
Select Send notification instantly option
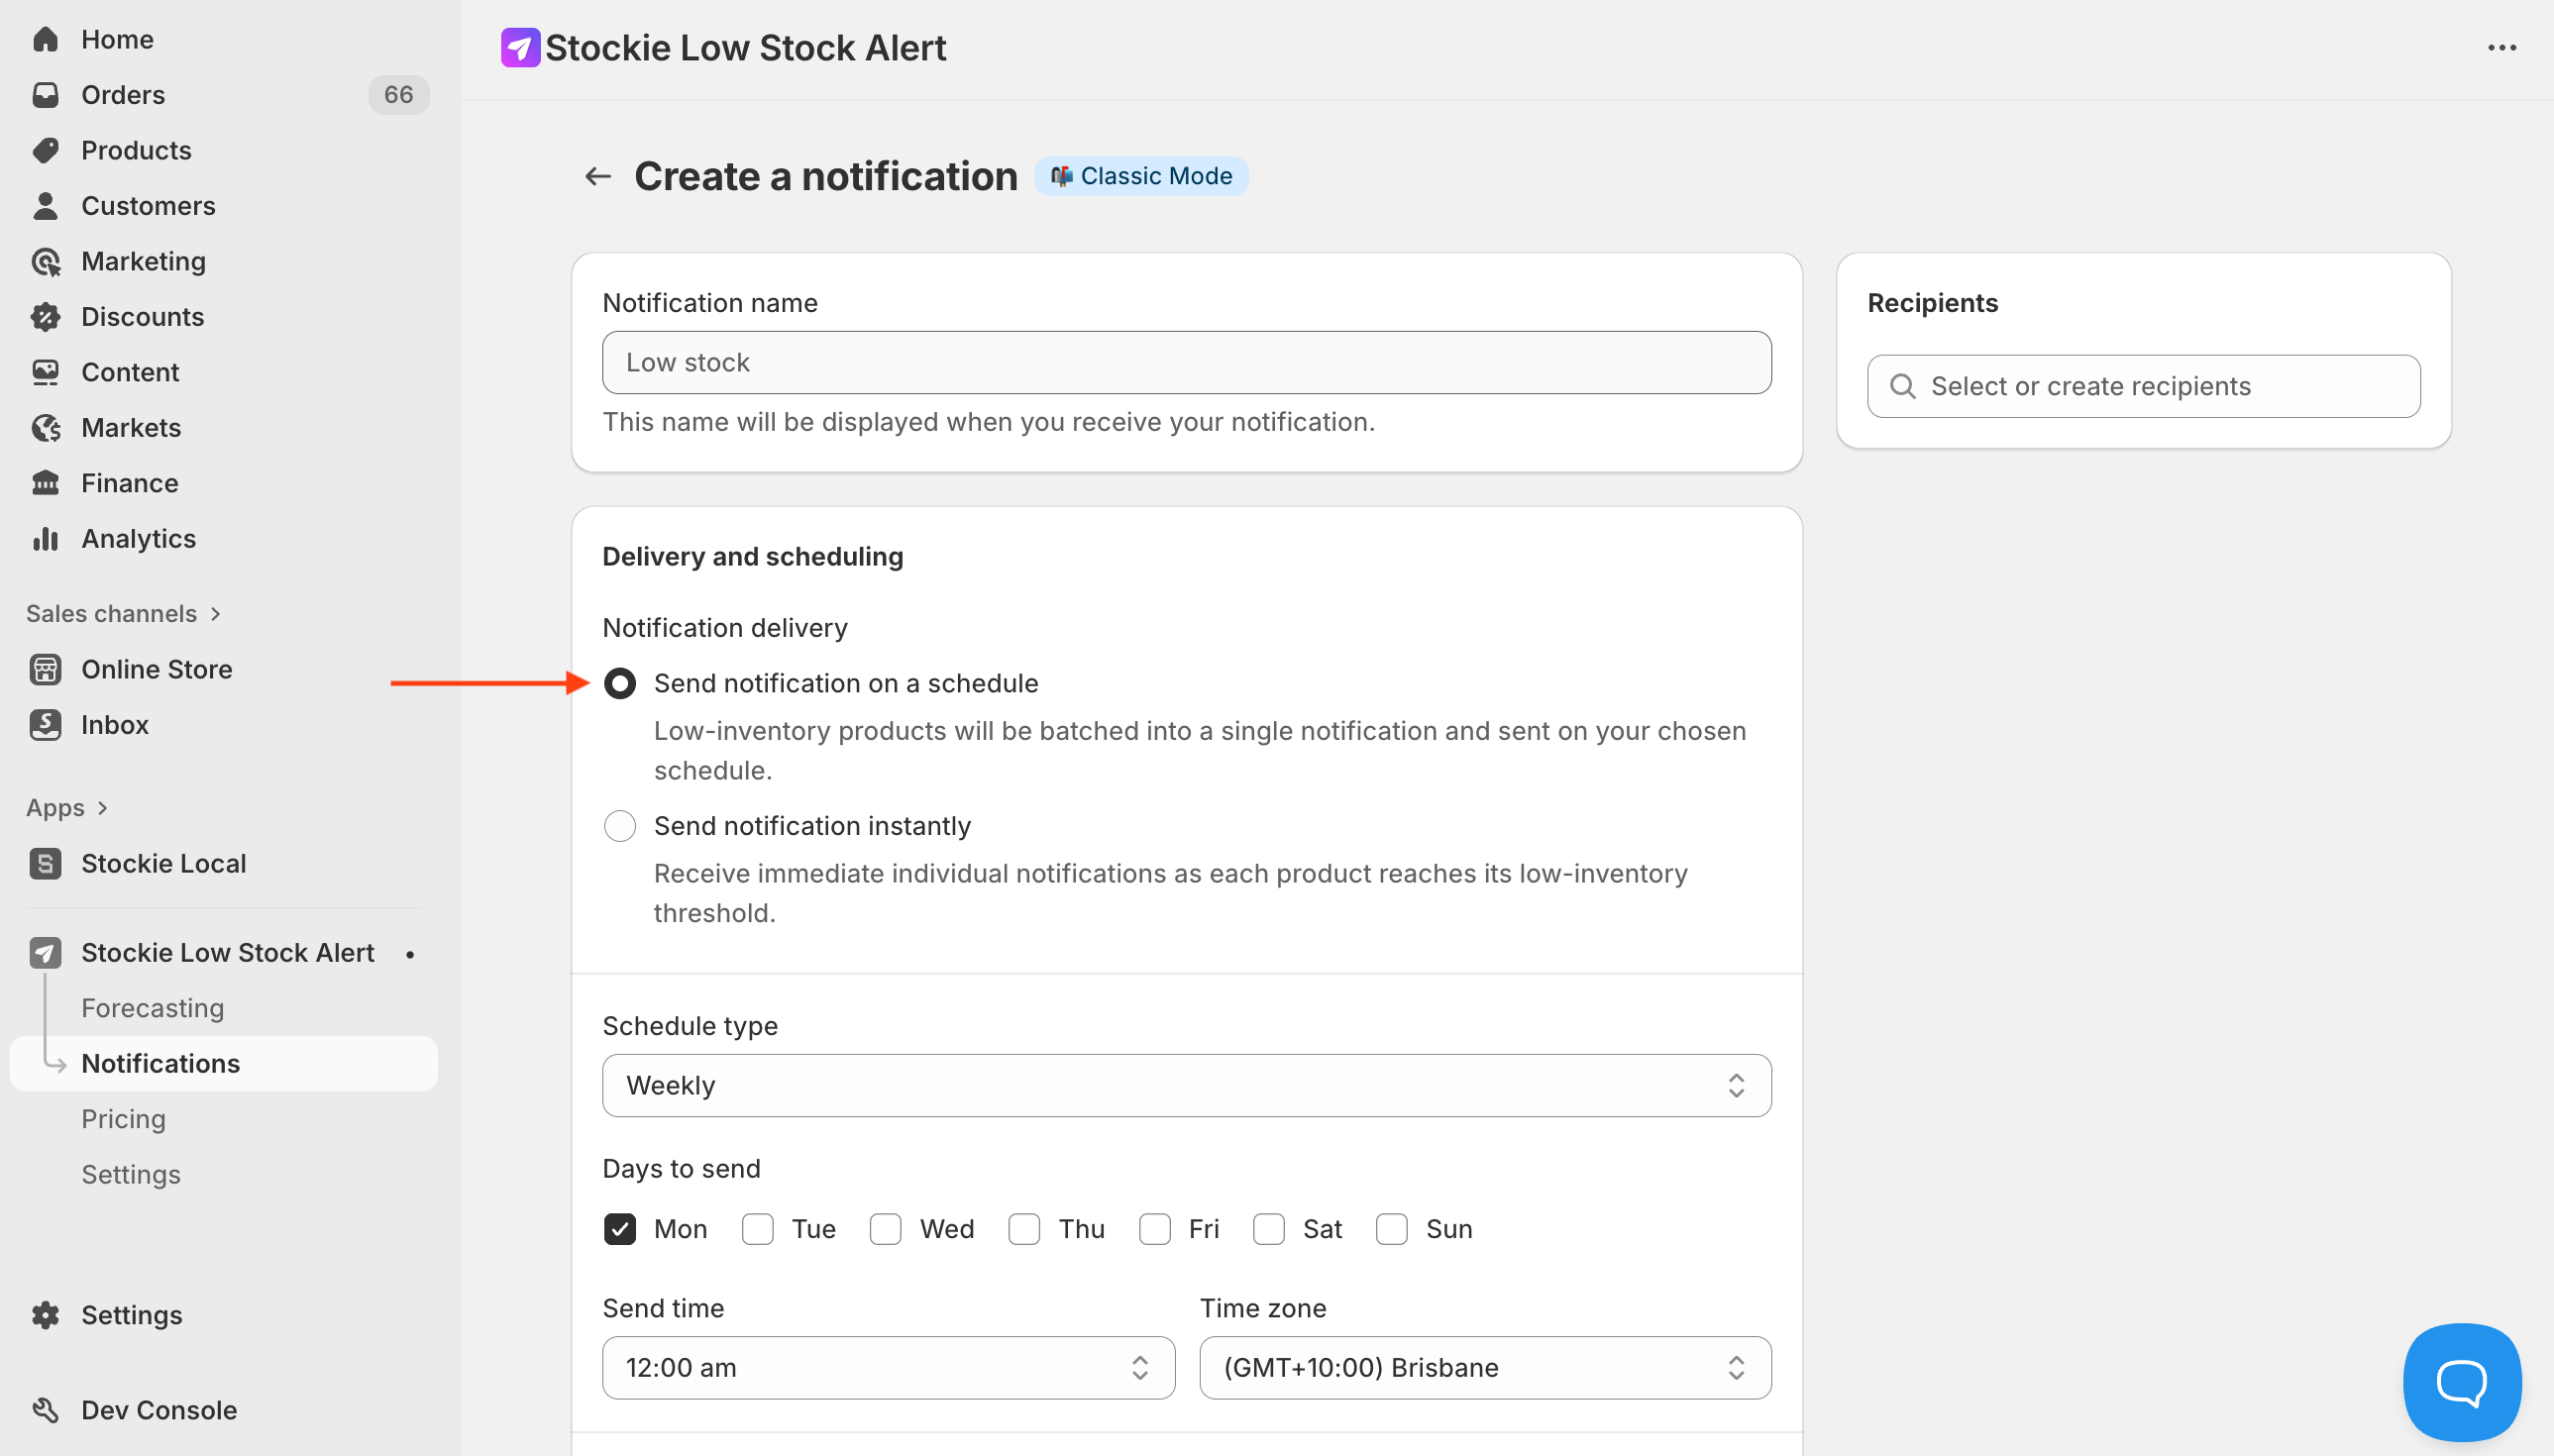[620, 826]
